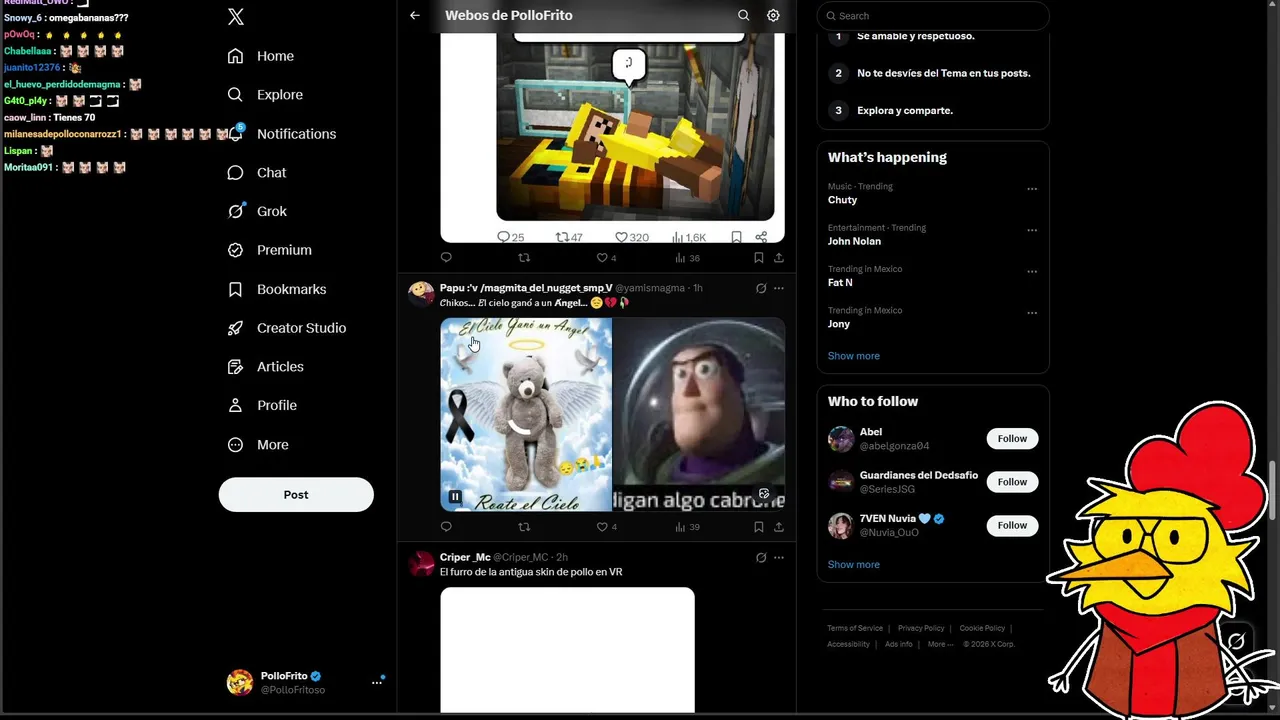The height and width of the screenshot is (720, 1280).
Task: Follow 7VEN Nuvia
Action: (1012, 525)
